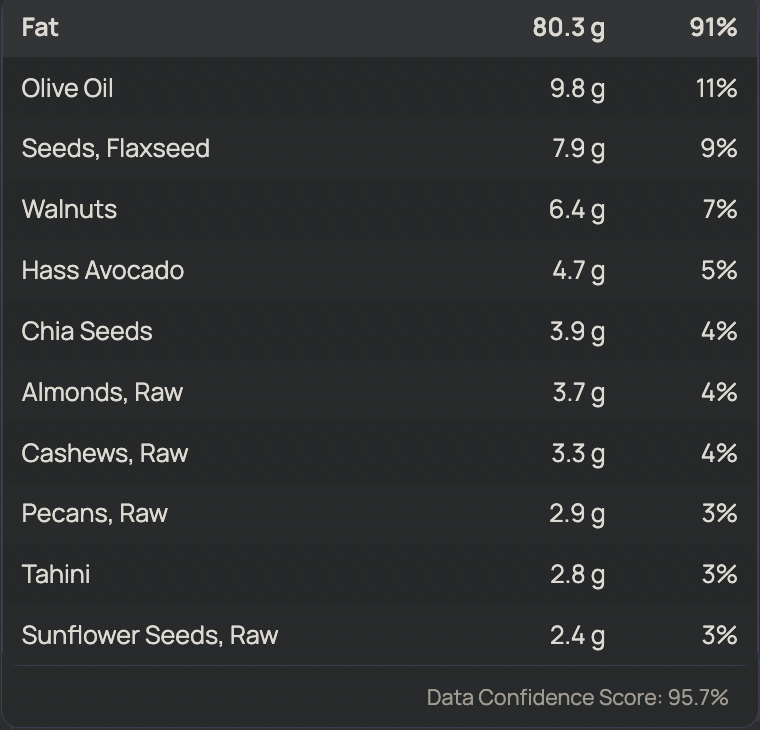Image resolution: width=760 pixels, height=730 pixels.
Task: Select the Cashews, Raw row
Action: tap(104, 453)
